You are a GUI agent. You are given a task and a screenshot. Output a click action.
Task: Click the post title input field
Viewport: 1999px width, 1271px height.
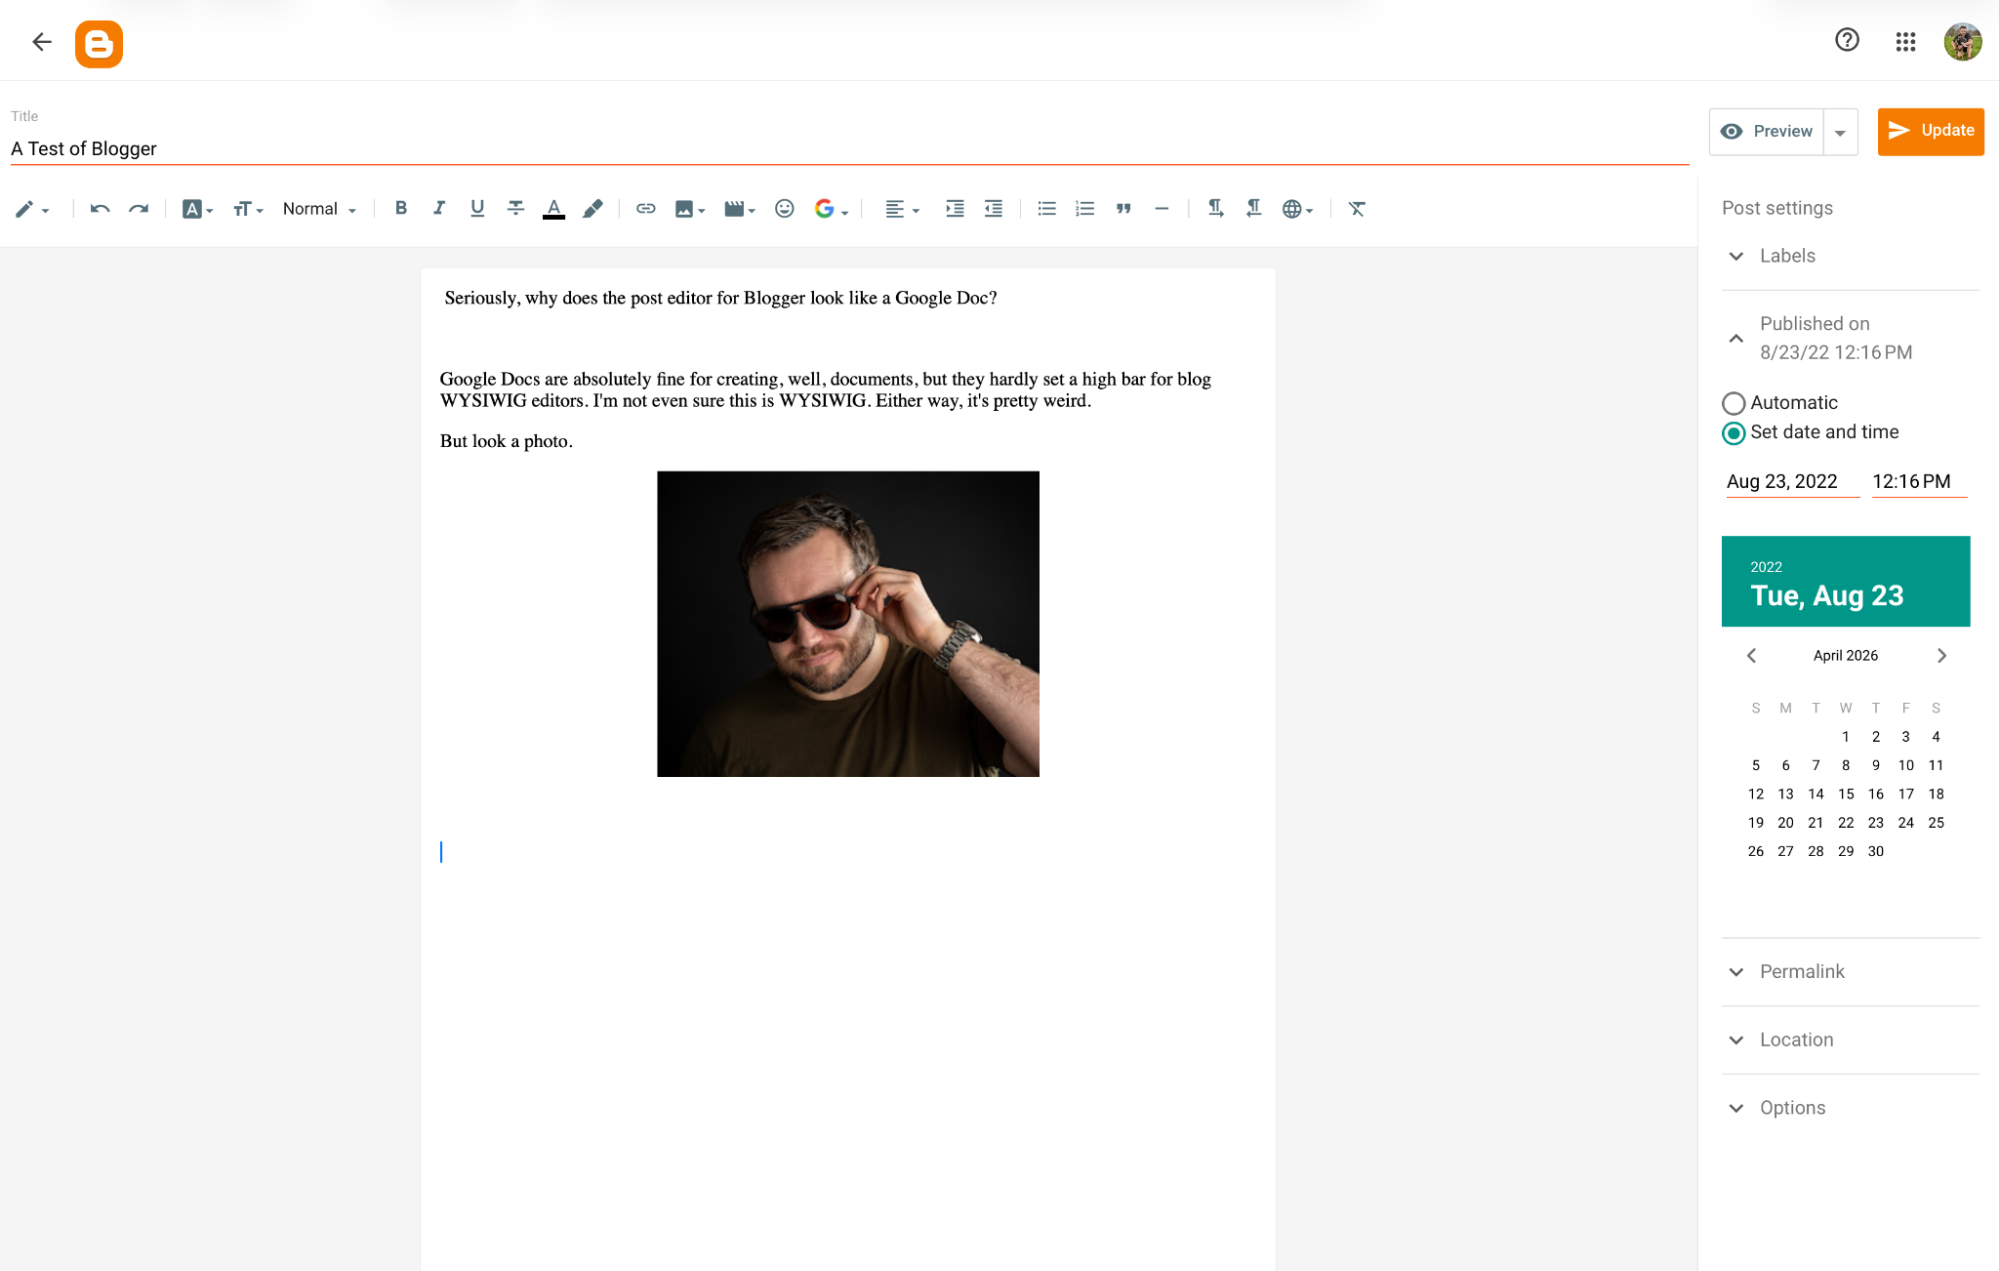point(400,148)
